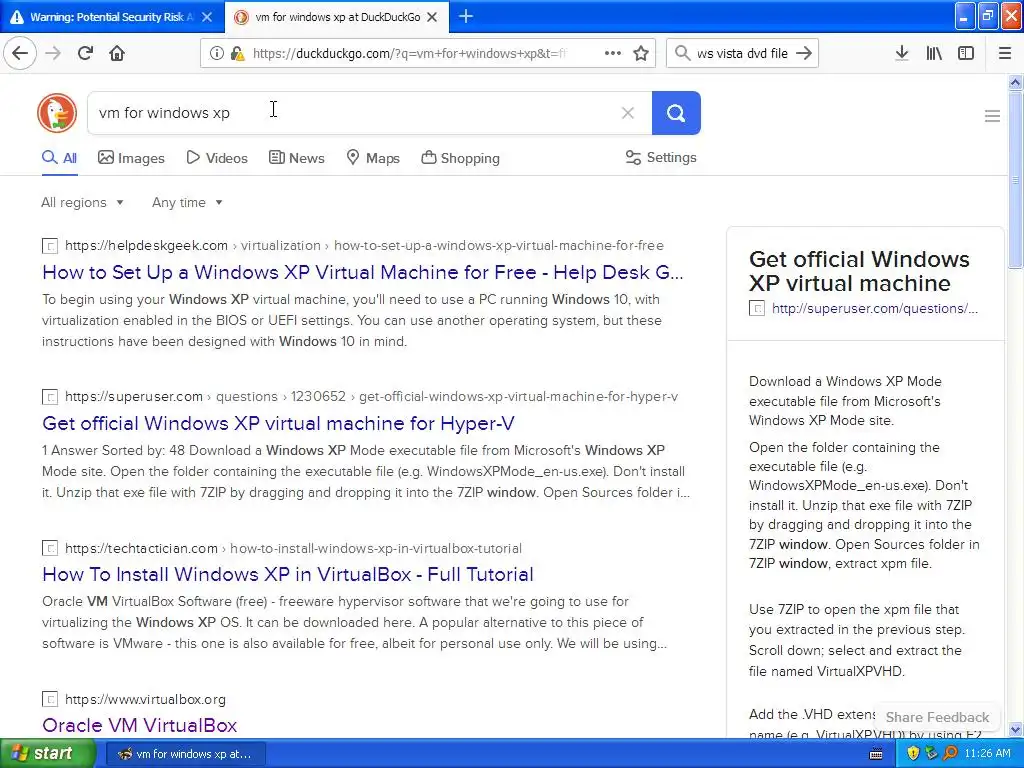This screenshot has height=768, width=1024.
Task: Go back to the previous page
Action: (20, 53)
